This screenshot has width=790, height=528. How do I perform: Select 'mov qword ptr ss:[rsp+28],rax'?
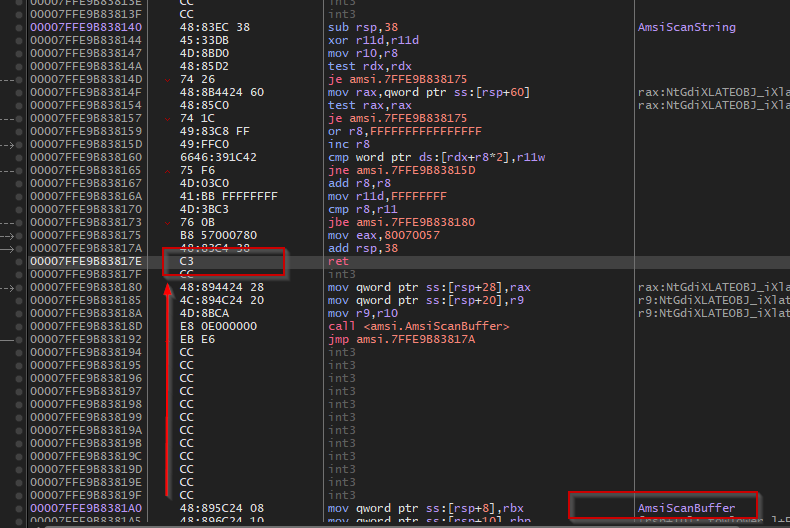[429, 287]
